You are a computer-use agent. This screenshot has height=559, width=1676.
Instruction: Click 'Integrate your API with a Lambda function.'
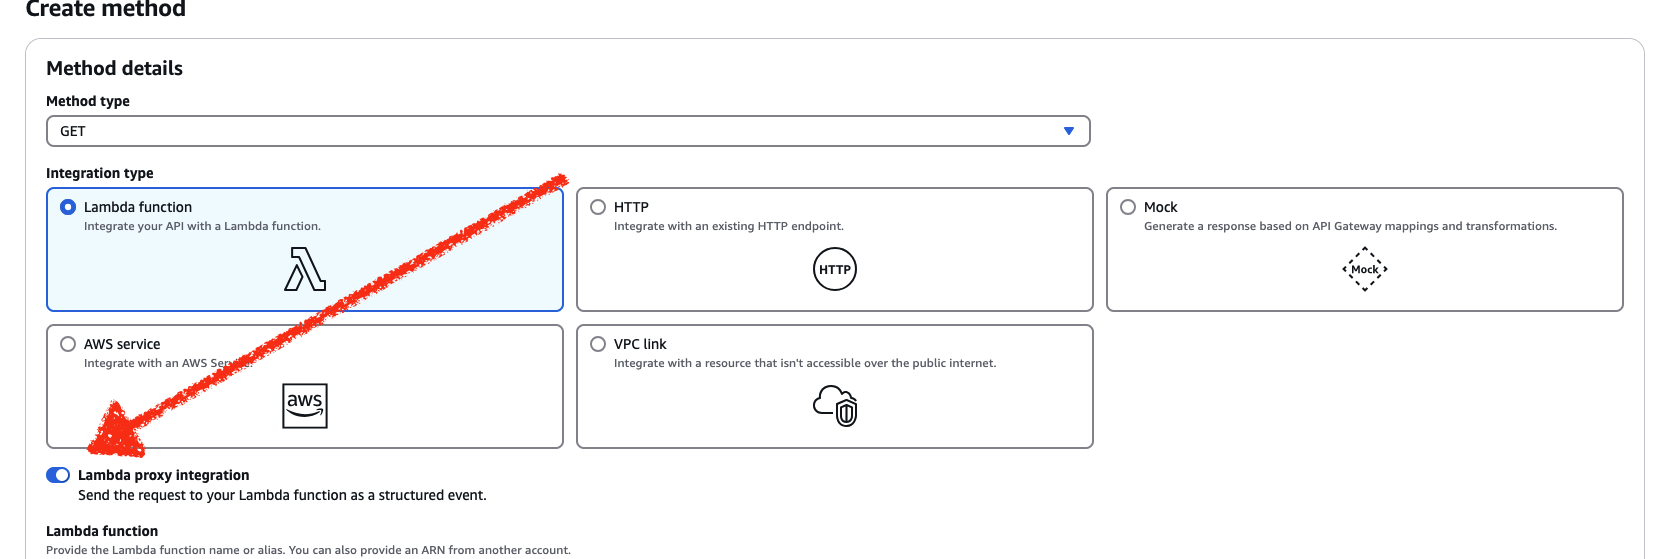202,226
